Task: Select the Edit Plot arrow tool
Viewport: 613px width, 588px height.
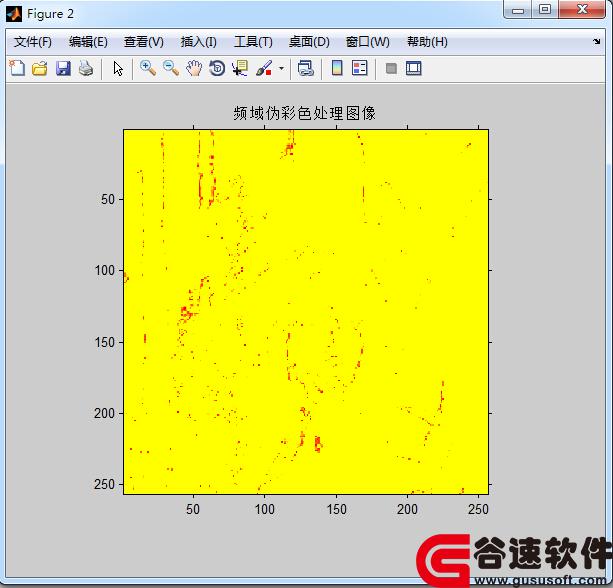Action: coord(118,68)
